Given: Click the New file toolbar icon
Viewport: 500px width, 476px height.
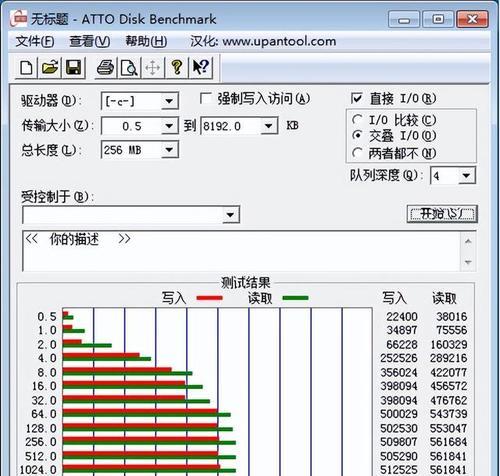Looking at the screenshot, I should click(x=26, y=68).
